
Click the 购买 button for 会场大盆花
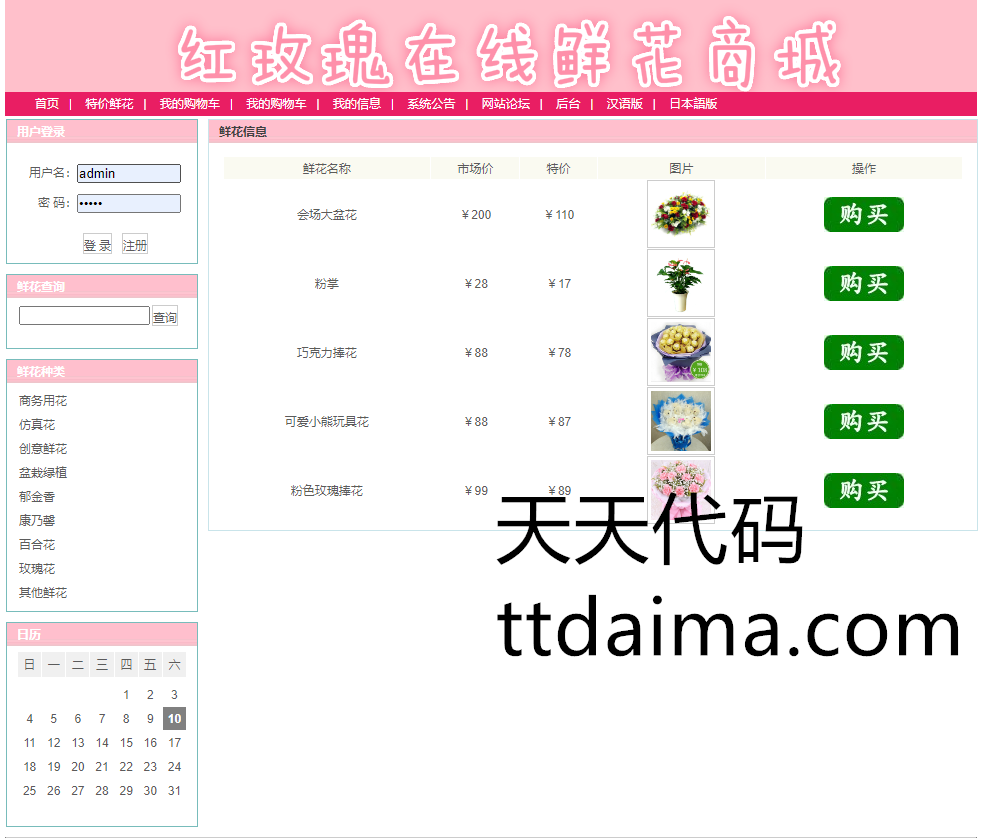click(863, 215)
